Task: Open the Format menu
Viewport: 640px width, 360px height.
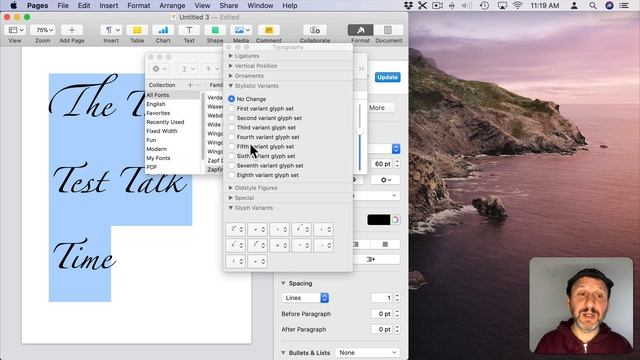Action: click(139, 6)
